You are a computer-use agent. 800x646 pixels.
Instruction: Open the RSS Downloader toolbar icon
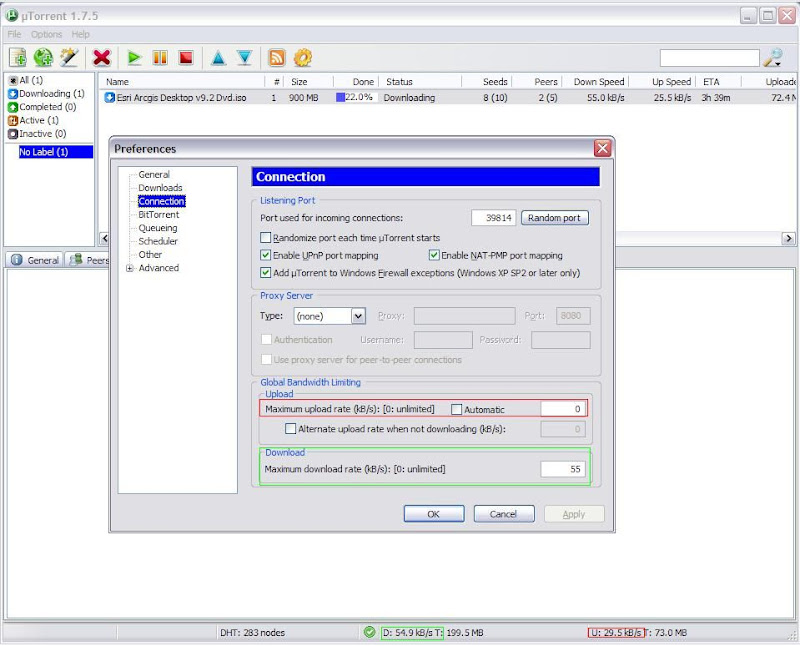click(277, 58)
